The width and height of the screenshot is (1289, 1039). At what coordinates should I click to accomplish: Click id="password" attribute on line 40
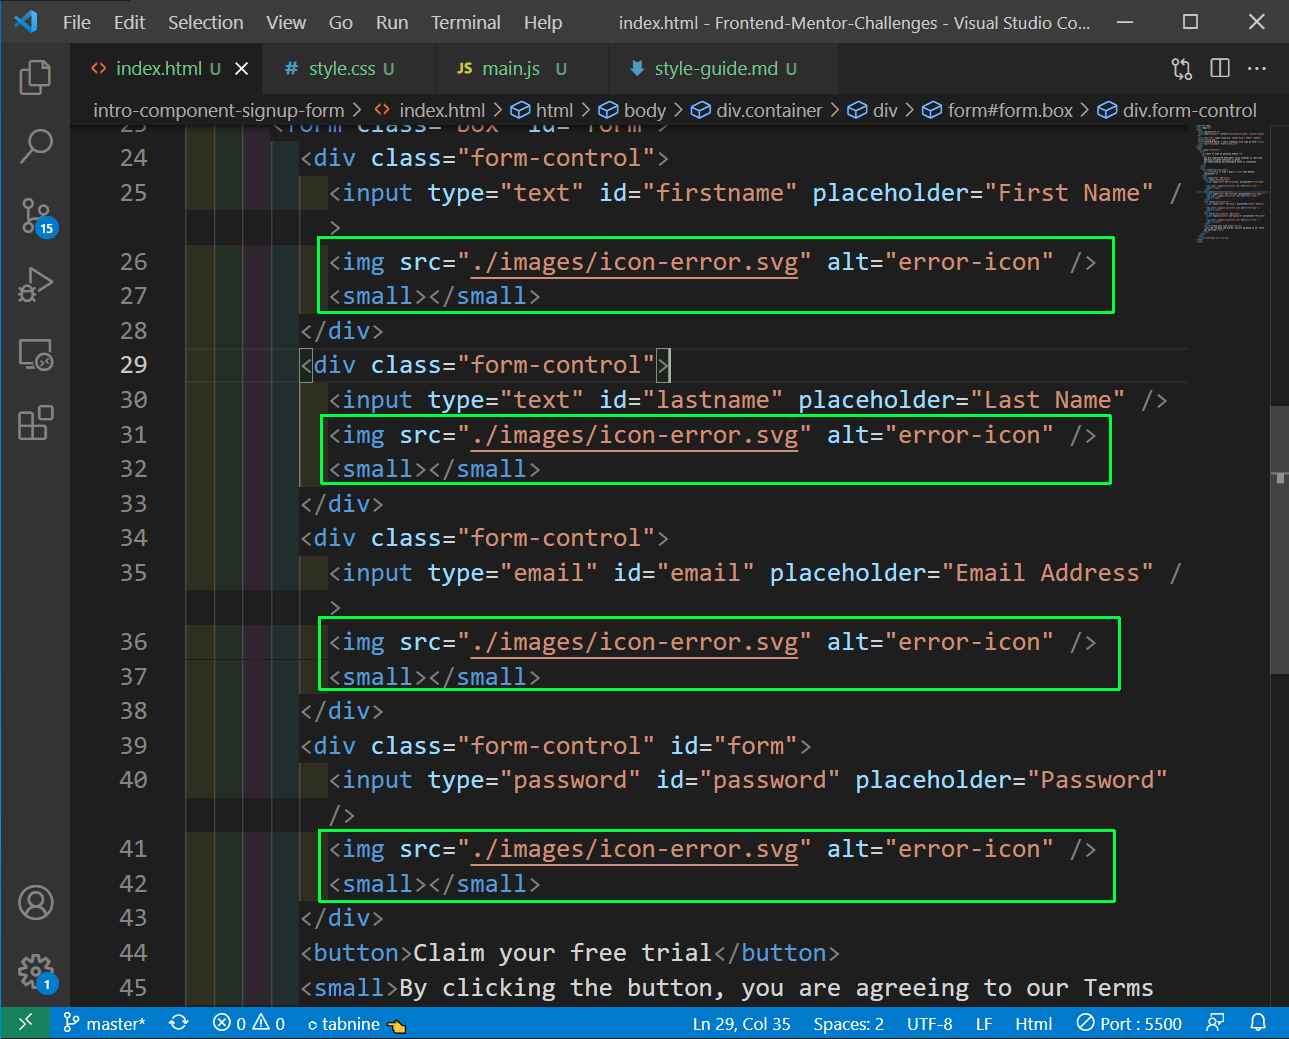coord(748,780)
